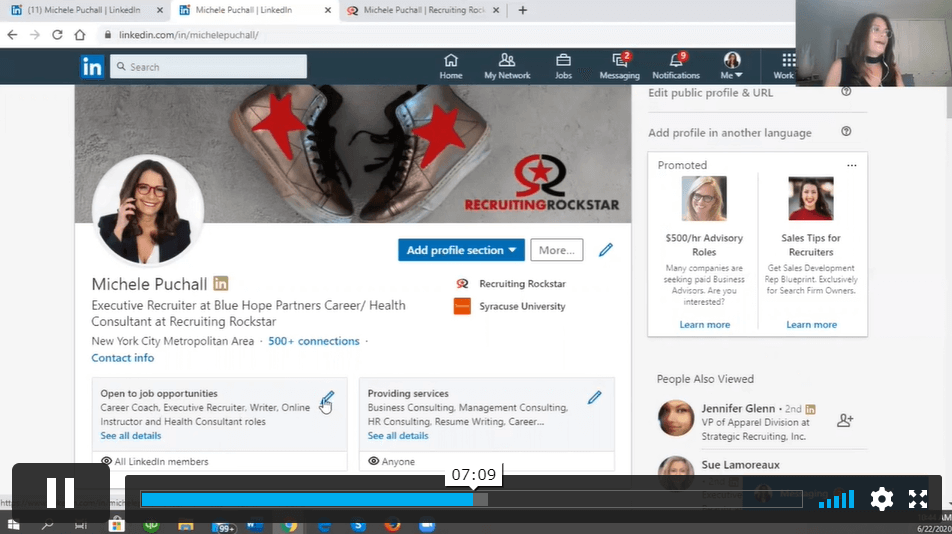Edit Open to job opportunities pencil
This screenshot has height=534, width=952.
(x=327, y=398)
